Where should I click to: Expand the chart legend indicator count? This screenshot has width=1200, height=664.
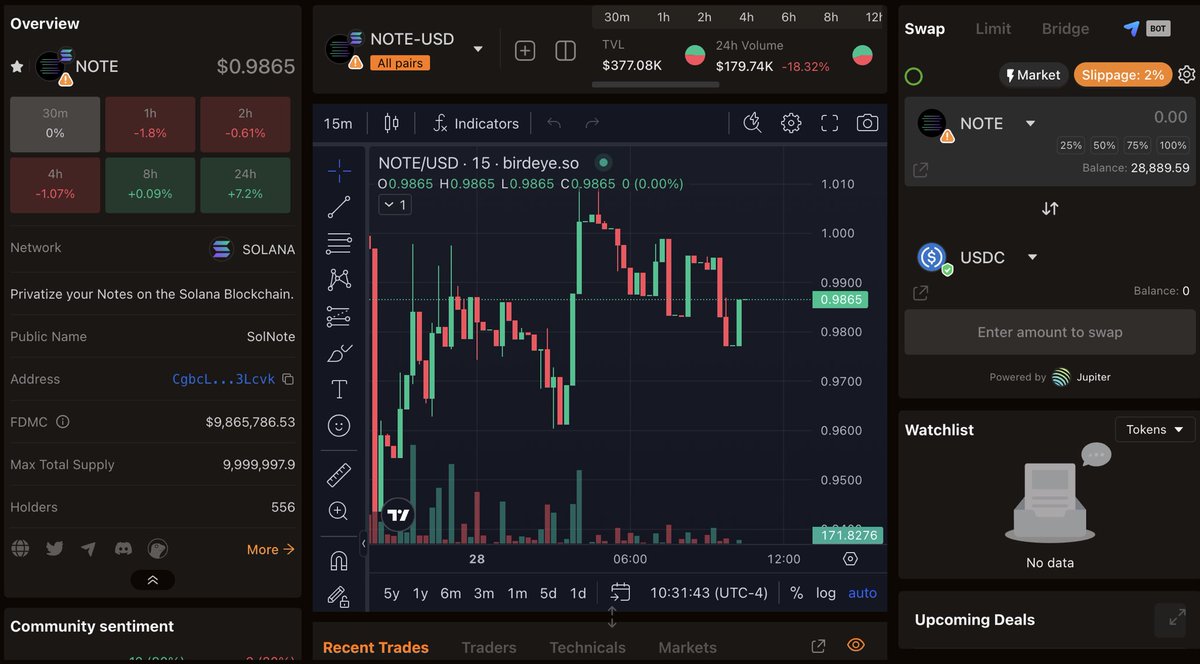[x=394, y=205]
